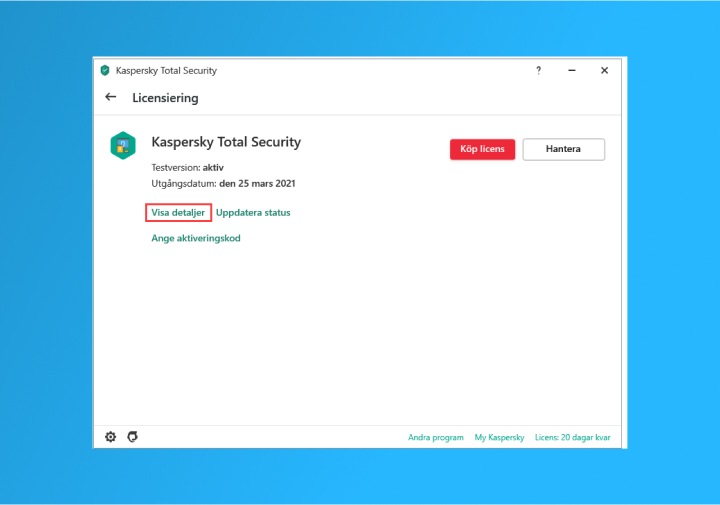The image size is (720, 505).
Task: Click the Kaspersky shield icon in title bar
Action: pos(105,71)
